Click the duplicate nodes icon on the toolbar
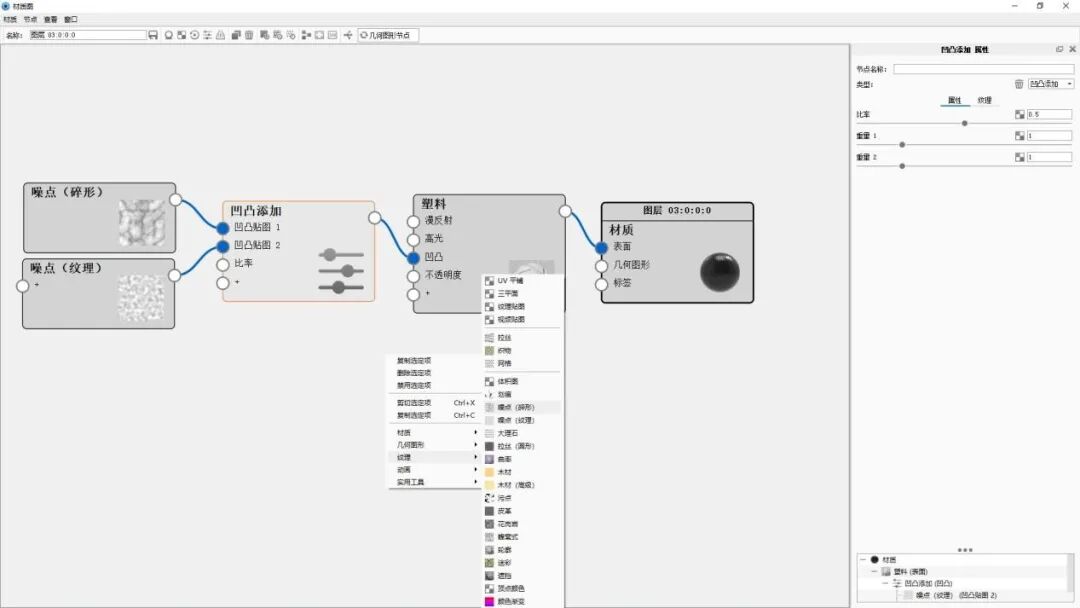This screenshot has width=1080, height=608. coord(235,34)
